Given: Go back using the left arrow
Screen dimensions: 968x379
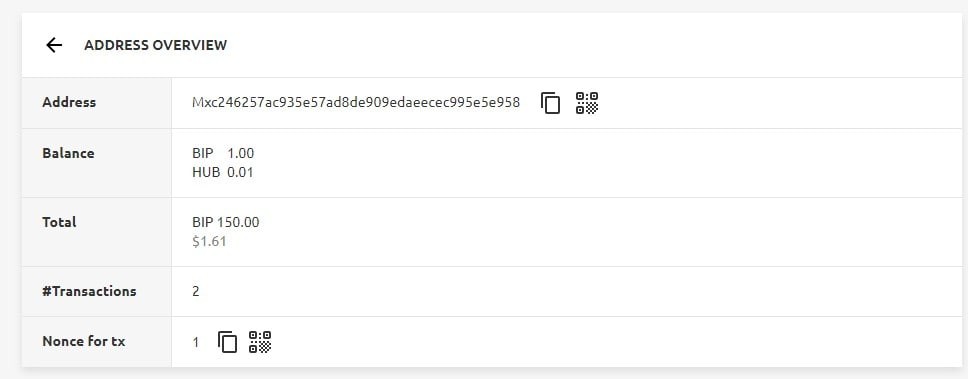Looking at the screenshot, I should (54, 45).
